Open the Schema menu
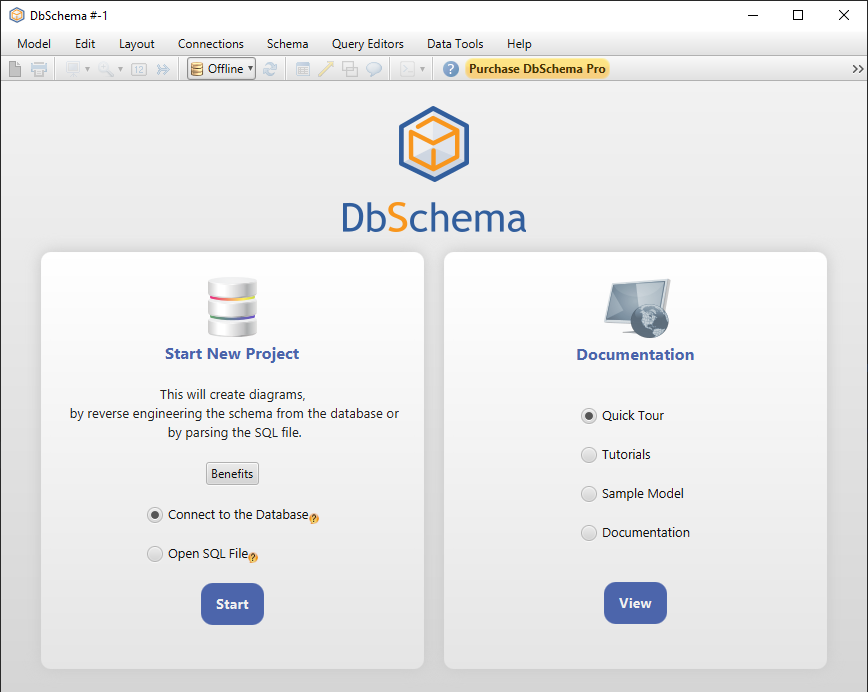The image size is (868, 692). click(287, 44)
